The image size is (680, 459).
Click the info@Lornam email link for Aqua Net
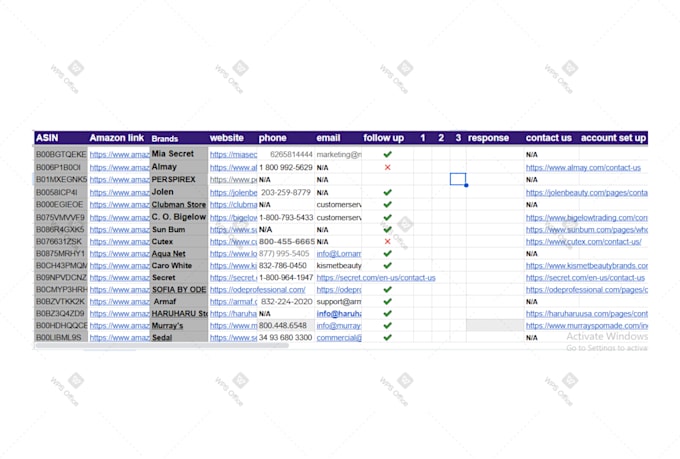pos(339,253)
